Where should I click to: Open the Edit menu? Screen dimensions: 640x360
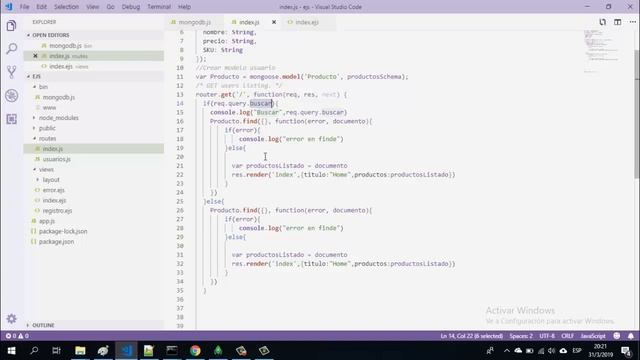point(41,7)
